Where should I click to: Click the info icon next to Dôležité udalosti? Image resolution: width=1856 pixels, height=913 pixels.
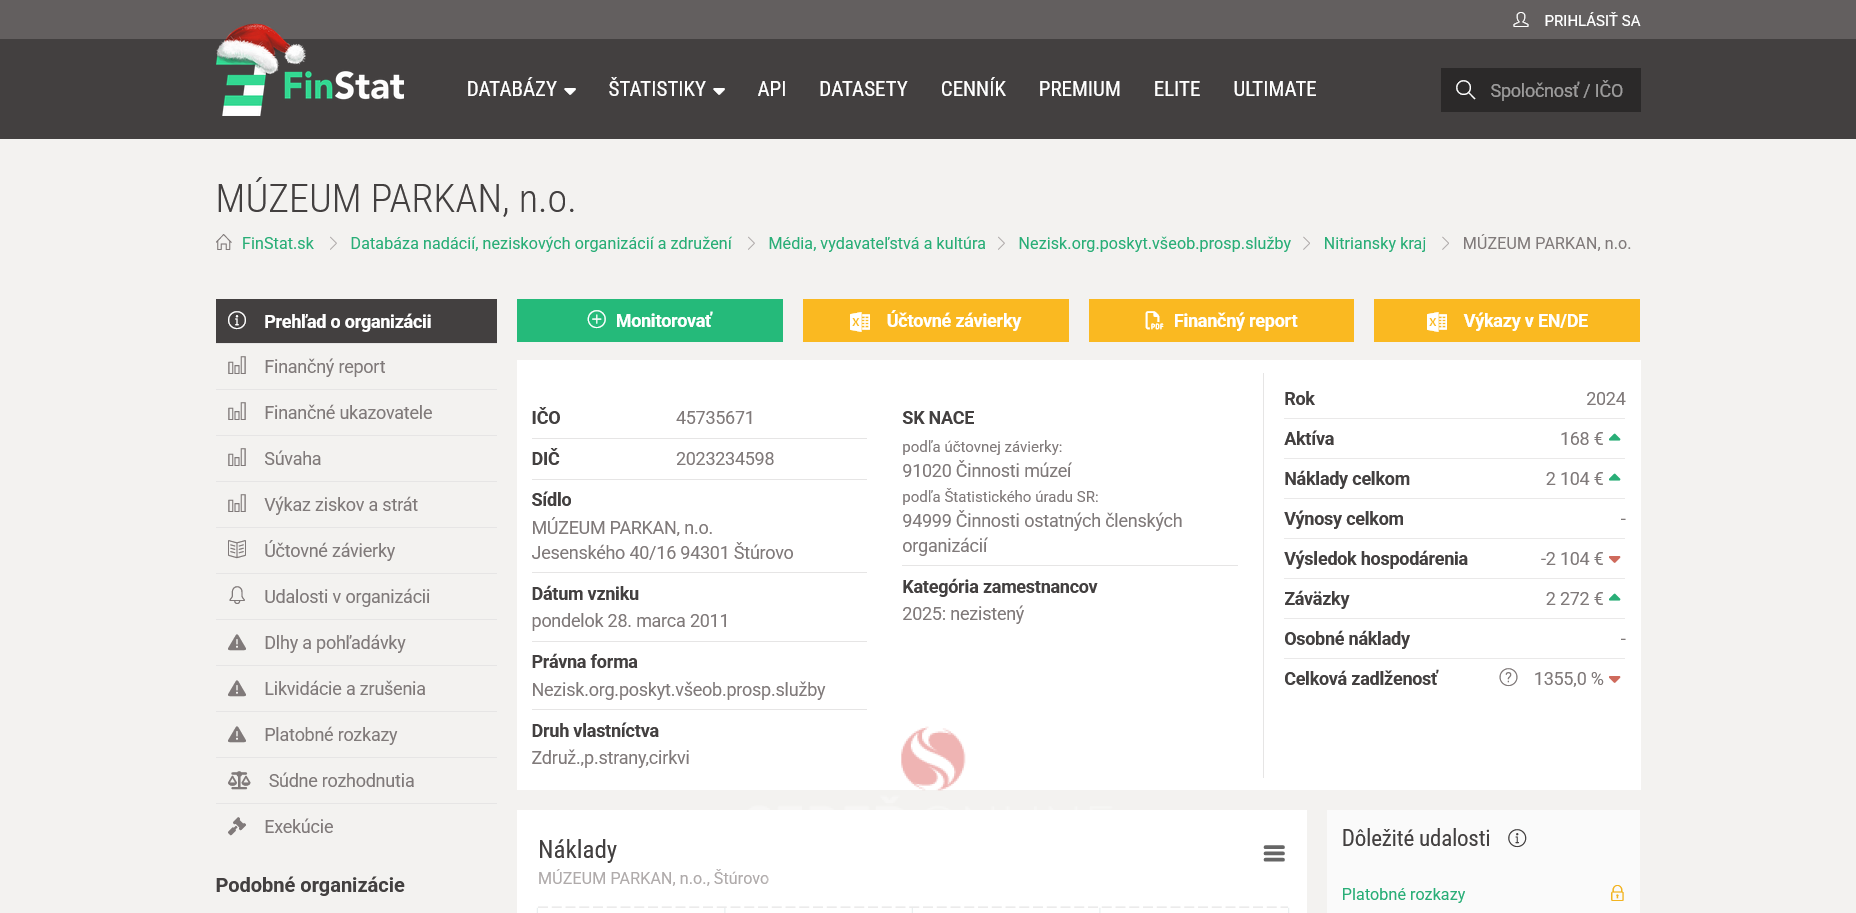[1517, 838]
